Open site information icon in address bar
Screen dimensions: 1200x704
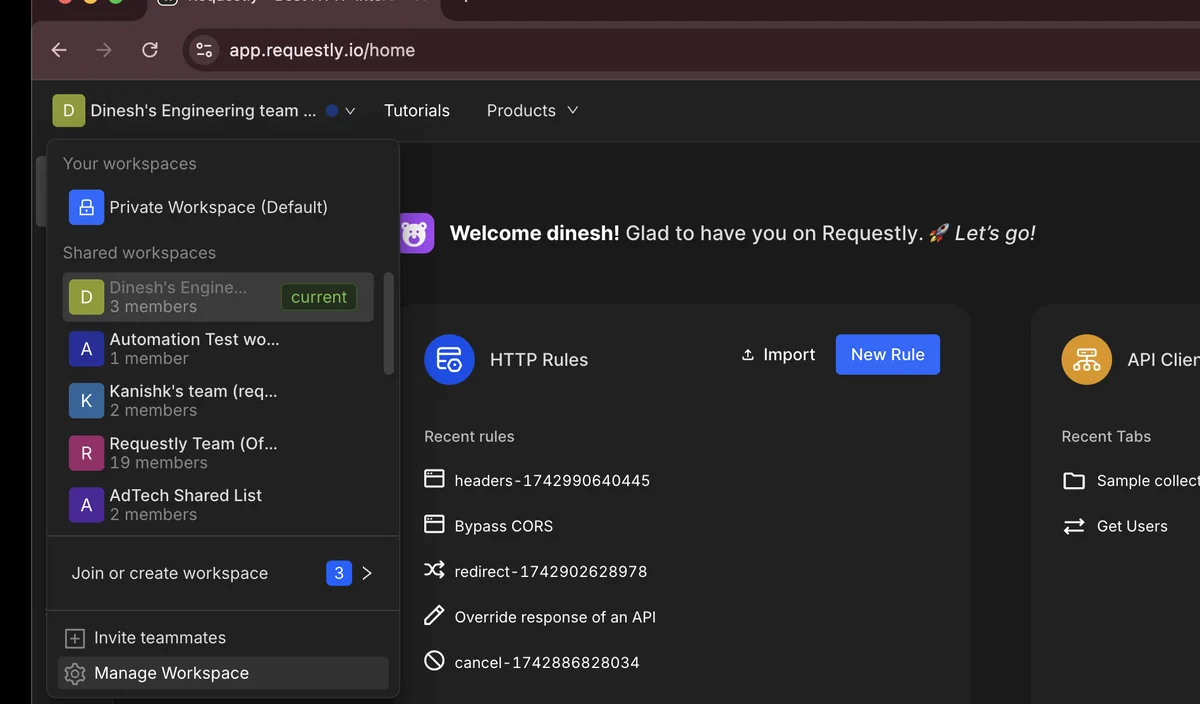204,50
